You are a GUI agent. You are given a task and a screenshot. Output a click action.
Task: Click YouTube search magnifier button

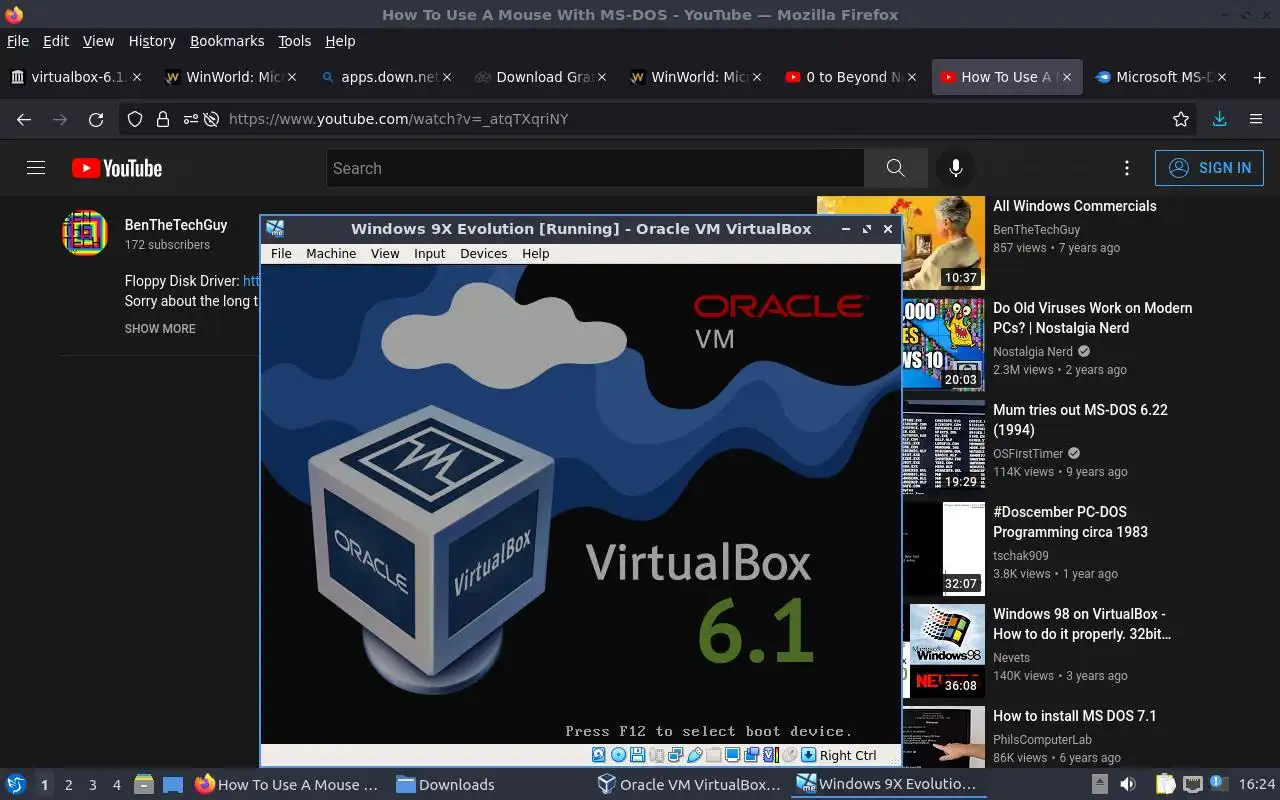click(x=895, y=168)
